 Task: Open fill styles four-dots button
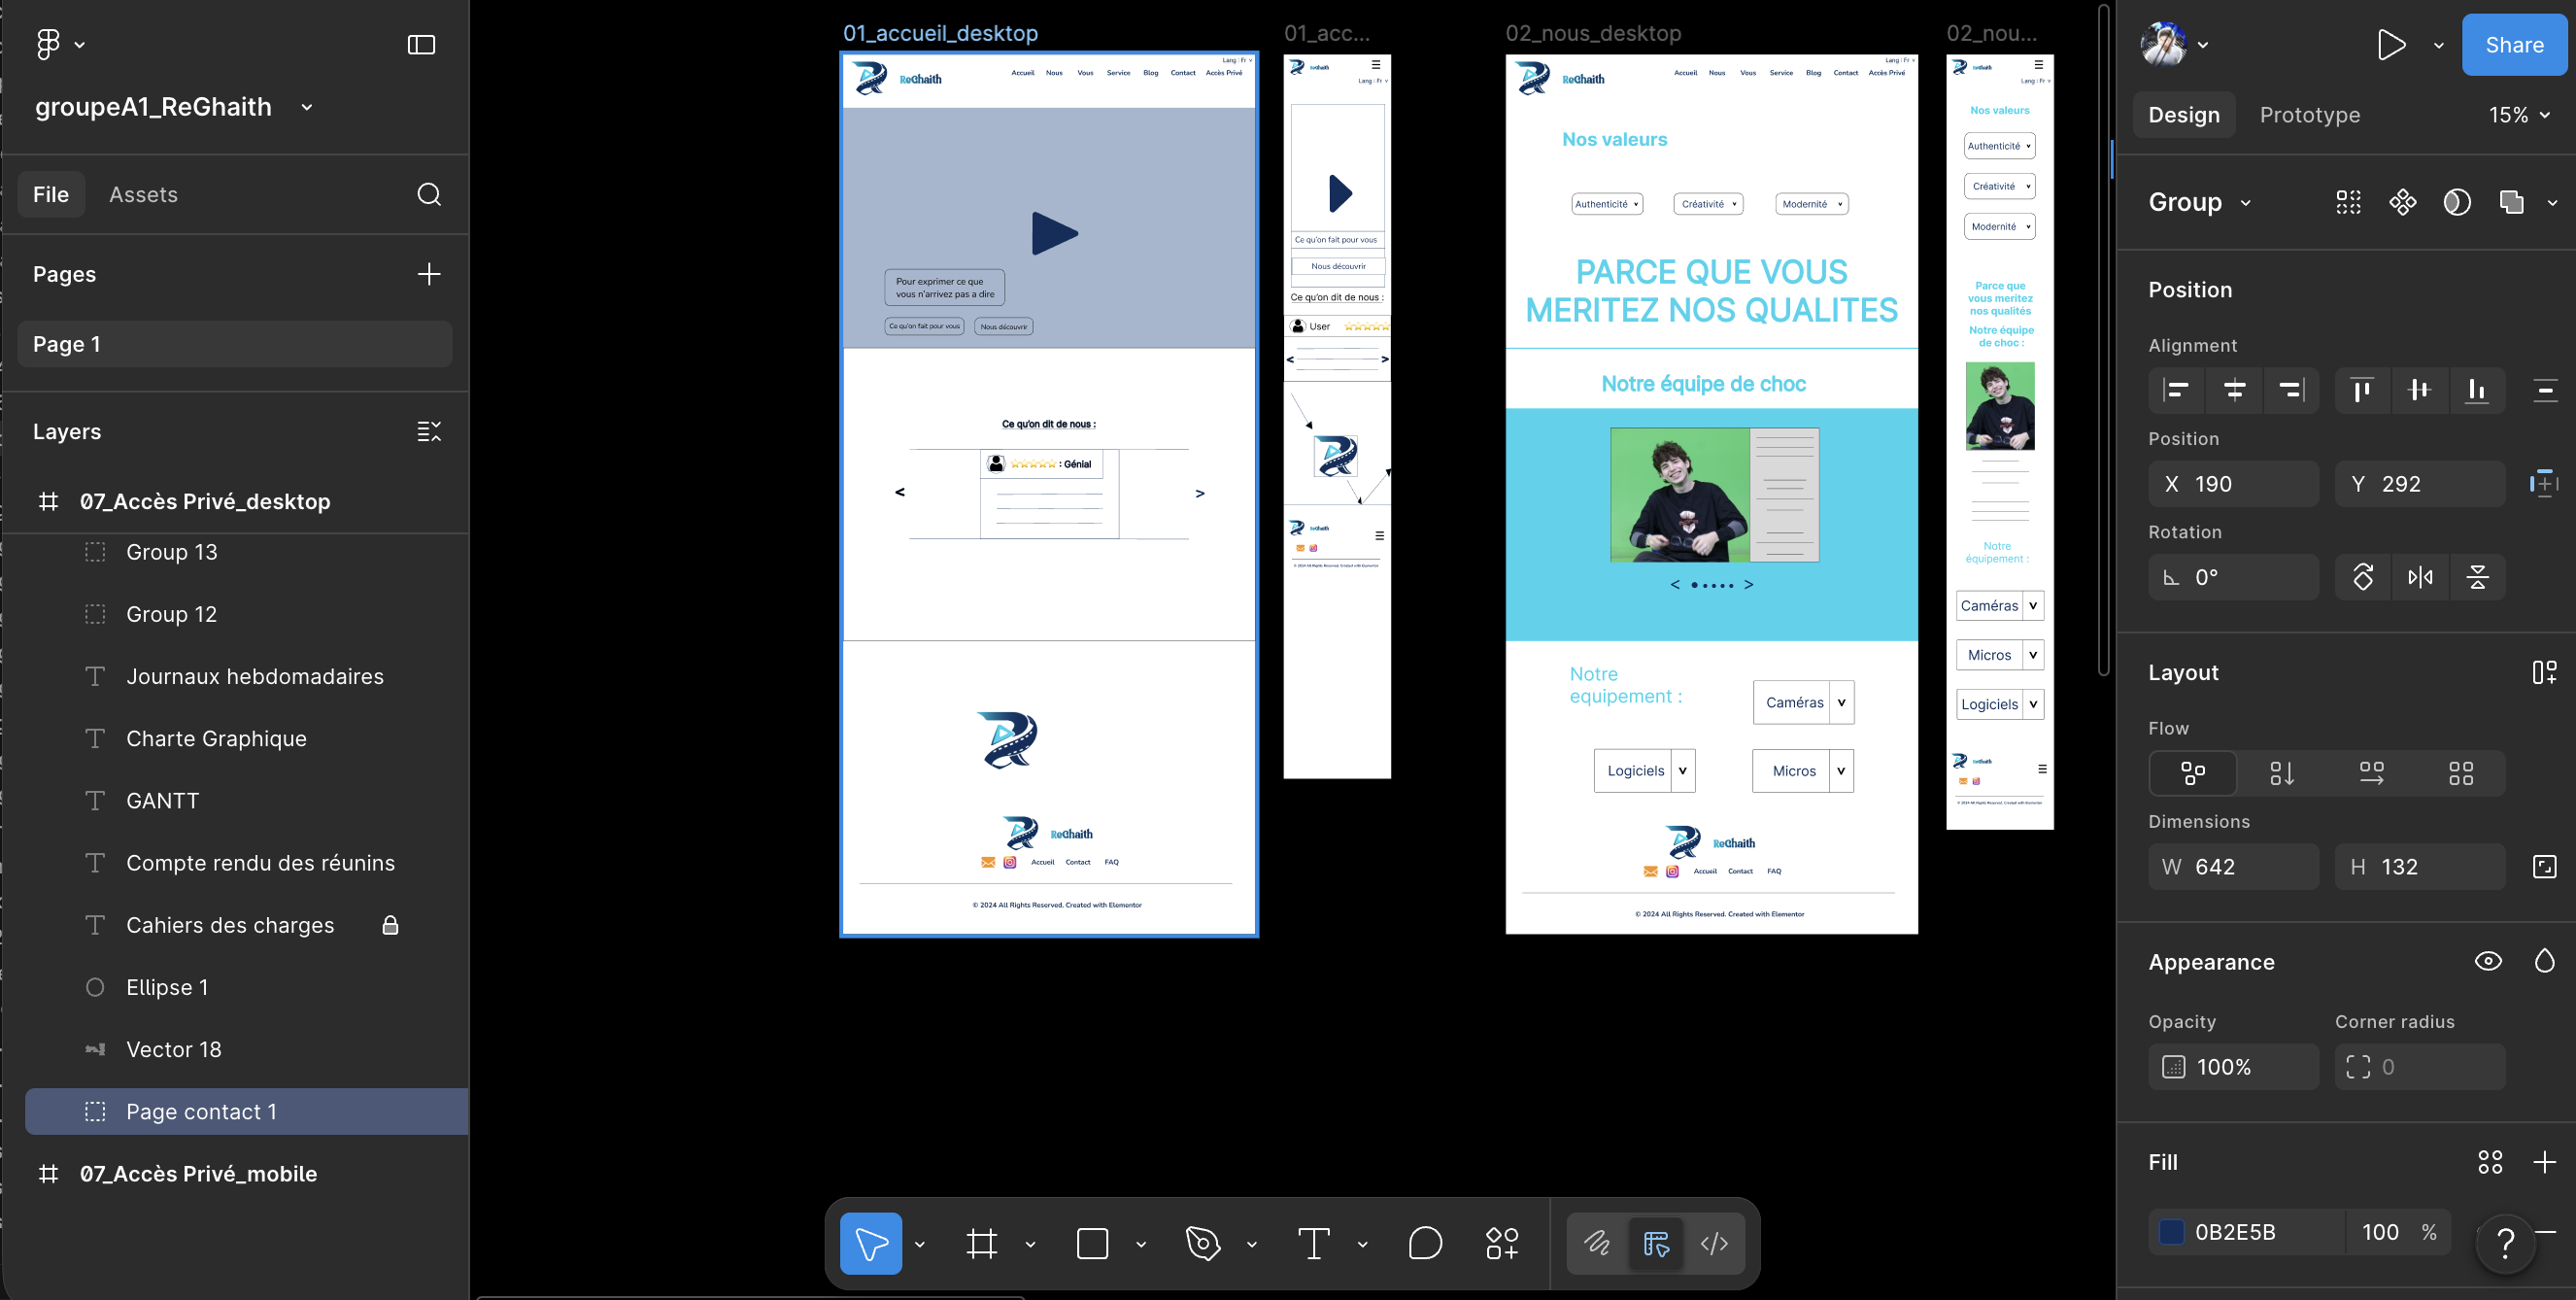[2490, 1162]
